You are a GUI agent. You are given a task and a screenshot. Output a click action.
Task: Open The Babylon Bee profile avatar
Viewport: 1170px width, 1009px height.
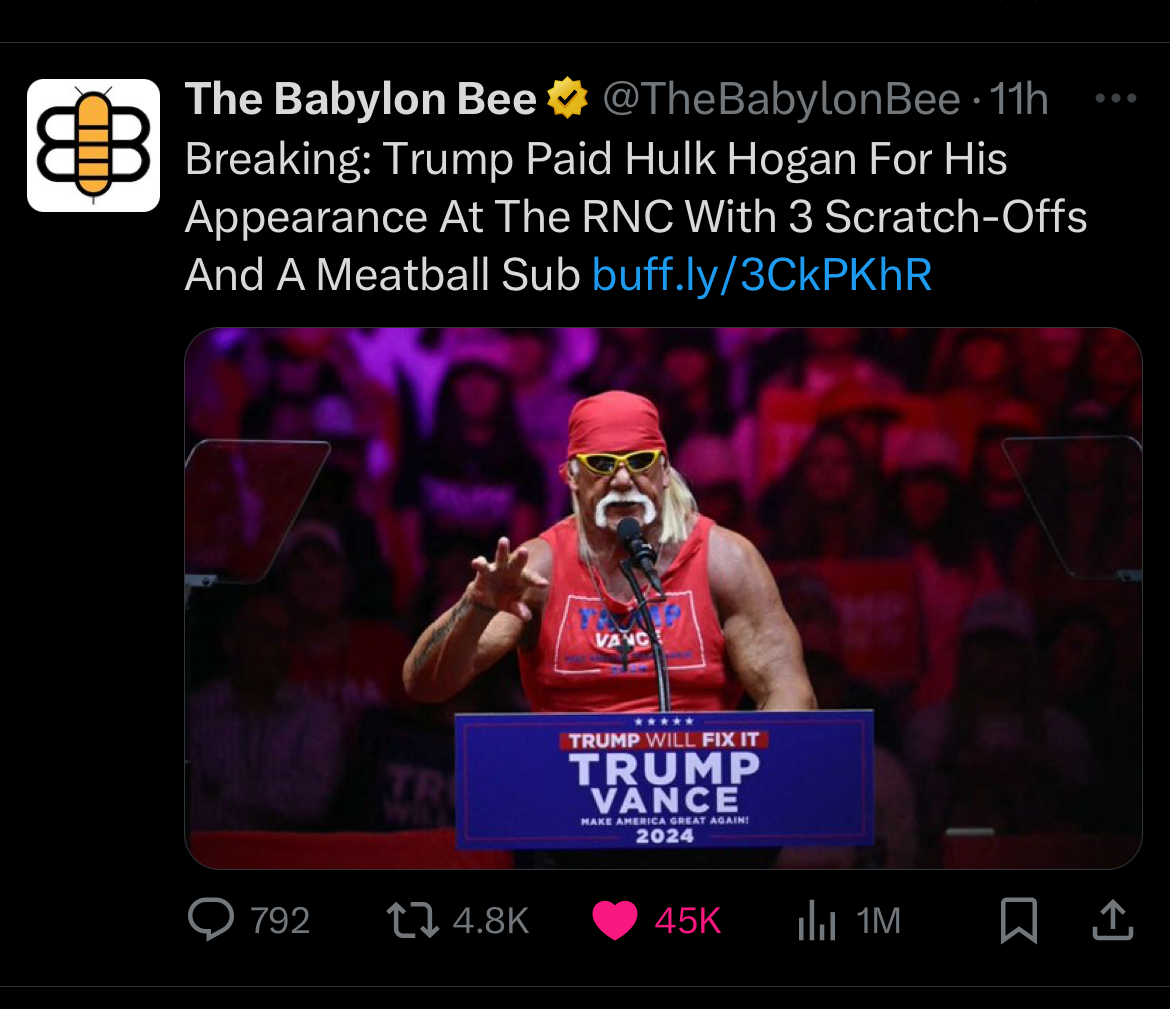(x=93, y=145)
